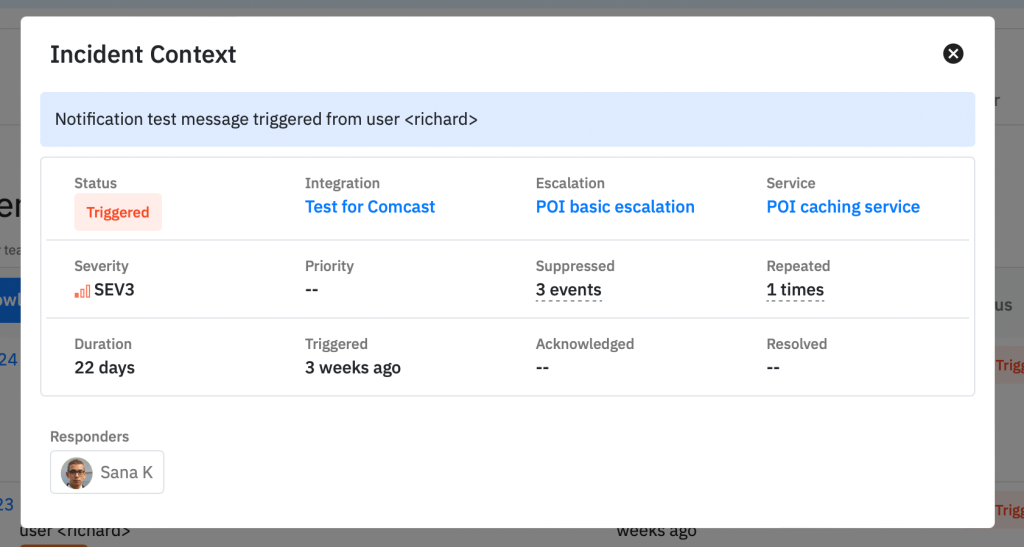
Task: Click Sana K's avatar photo
Action: (77, 473)
